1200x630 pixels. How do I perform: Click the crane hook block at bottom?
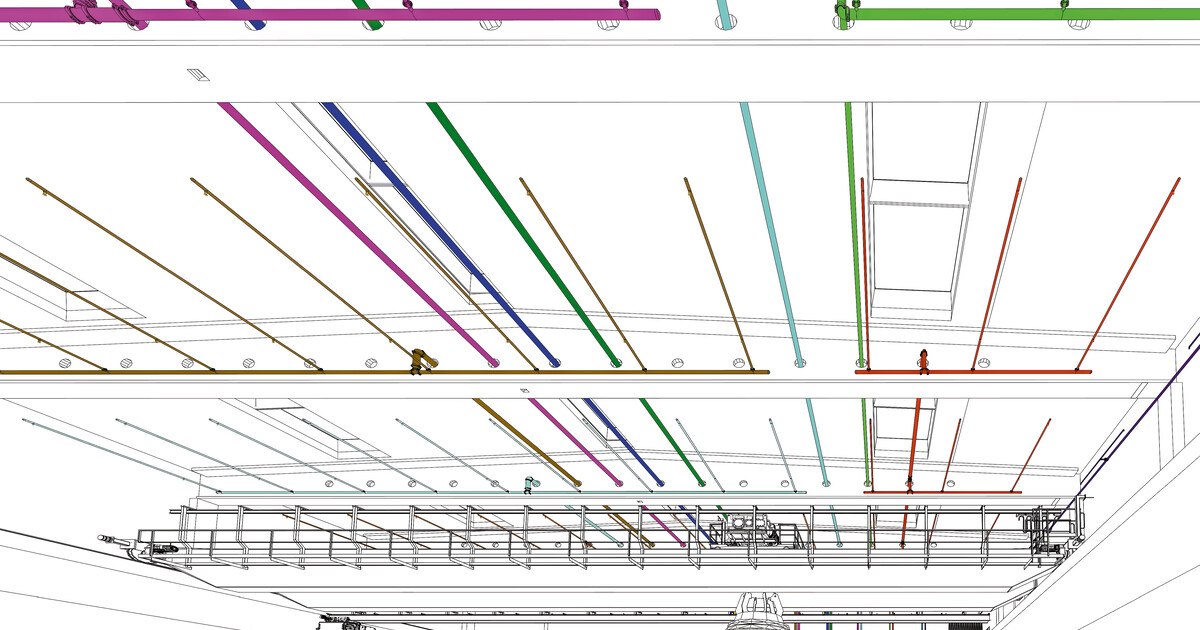click(x=760, y=610)
